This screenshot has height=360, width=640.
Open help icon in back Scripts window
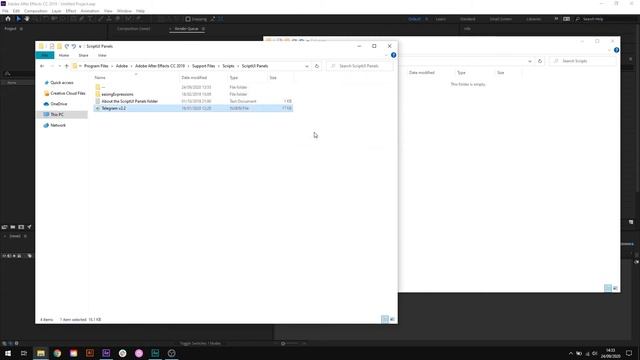[616, 50]
